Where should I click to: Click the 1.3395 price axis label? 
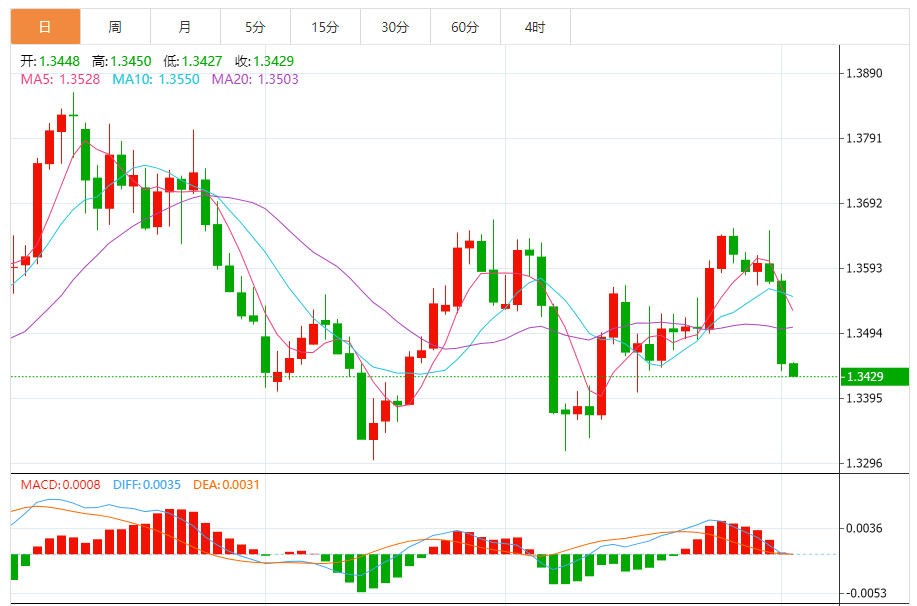click(x=864, y=398)
